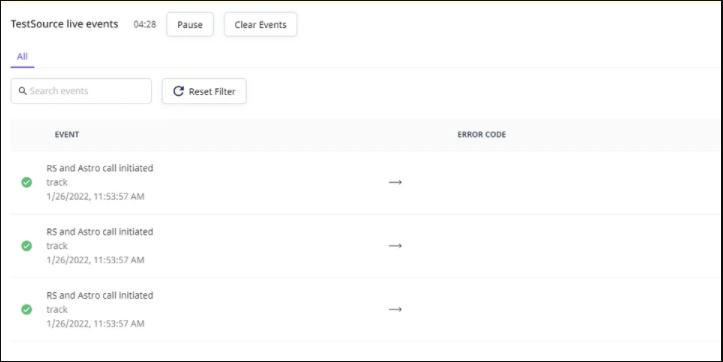Click the EVENT column header
Viewport: 723px width, 362px height.
coord(67,135)
